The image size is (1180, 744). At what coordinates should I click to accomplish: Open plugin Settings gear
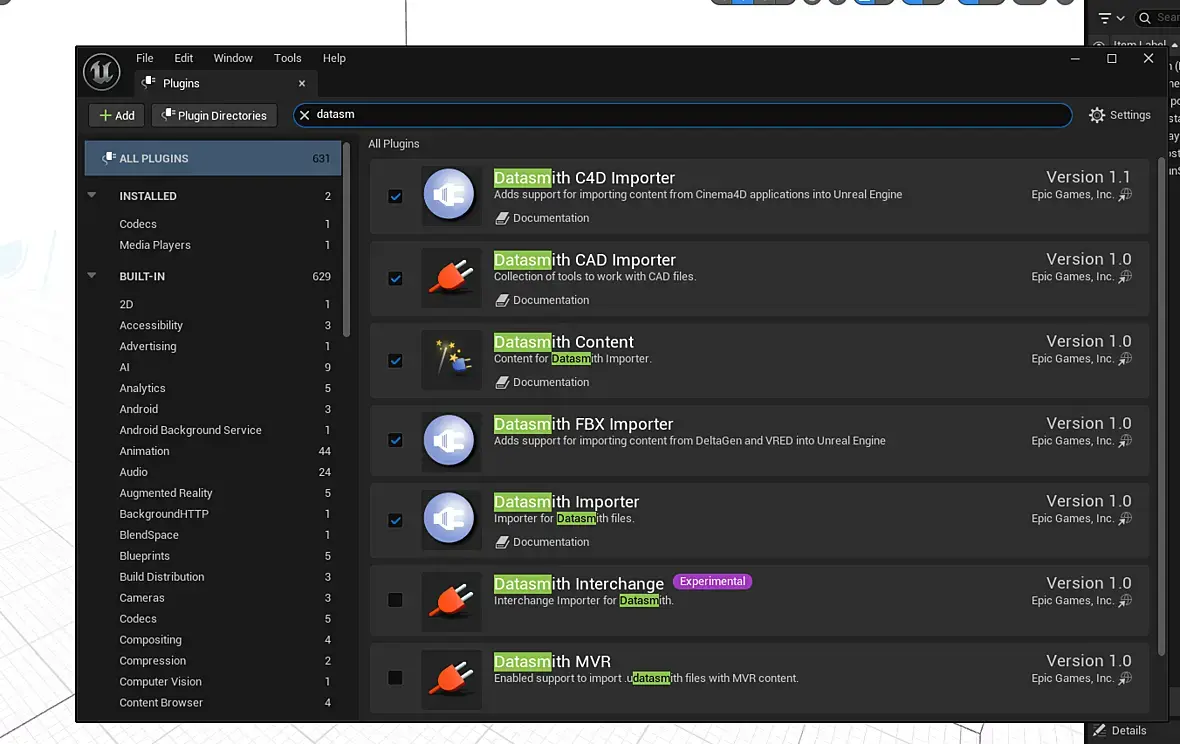point(1097,115)
